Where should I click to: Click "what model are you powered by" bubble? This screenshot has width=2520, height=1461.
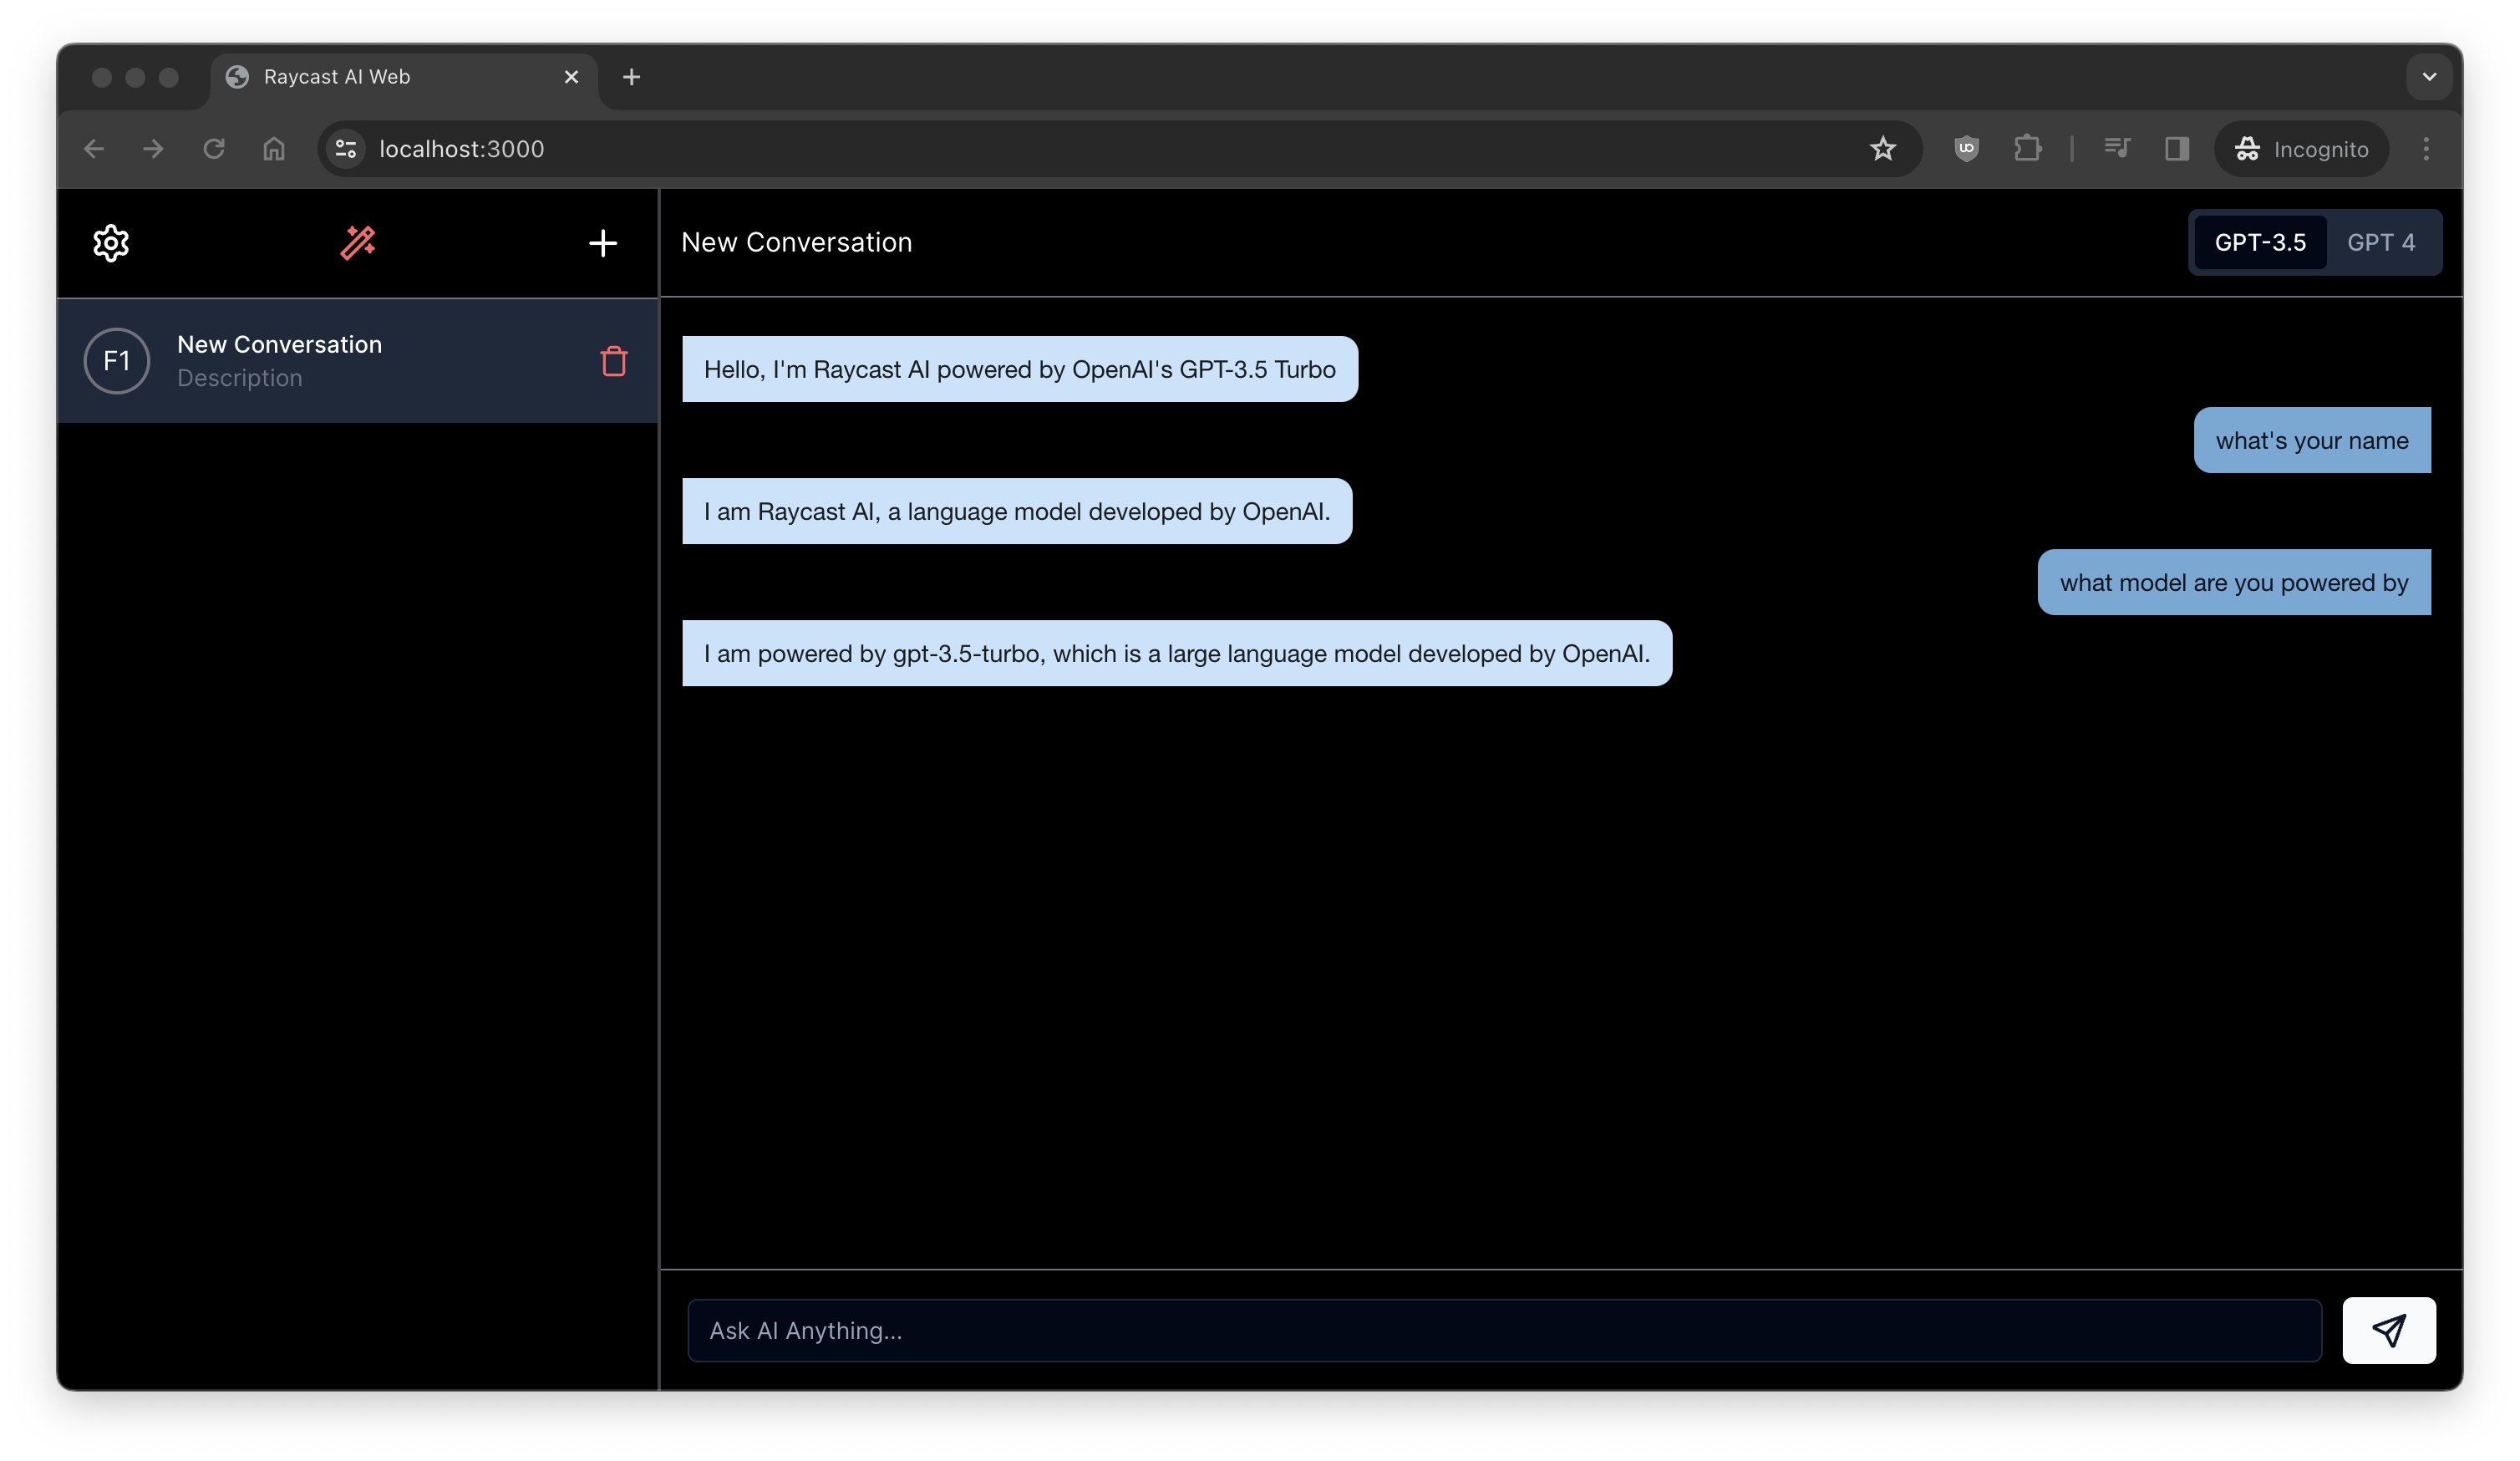(x=2234, y=582)
